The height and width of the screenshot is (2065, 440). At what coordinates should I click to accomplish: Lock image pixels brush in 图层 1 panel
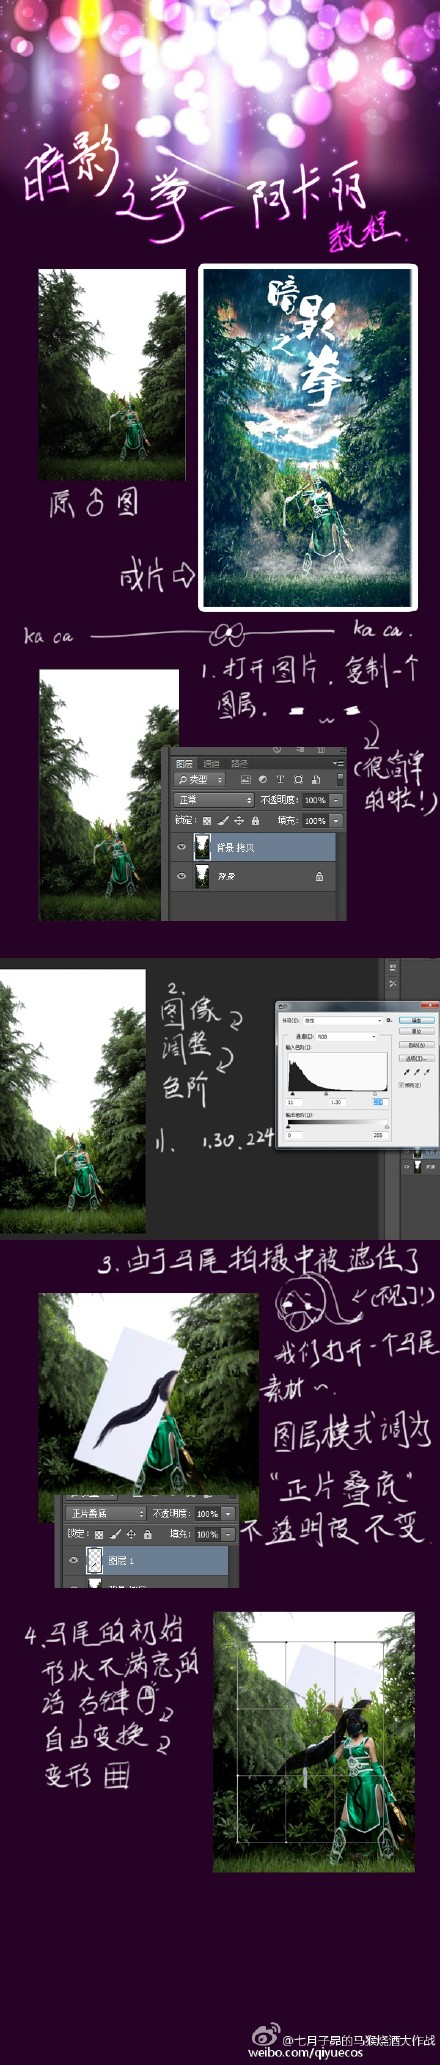(115, 1534)
